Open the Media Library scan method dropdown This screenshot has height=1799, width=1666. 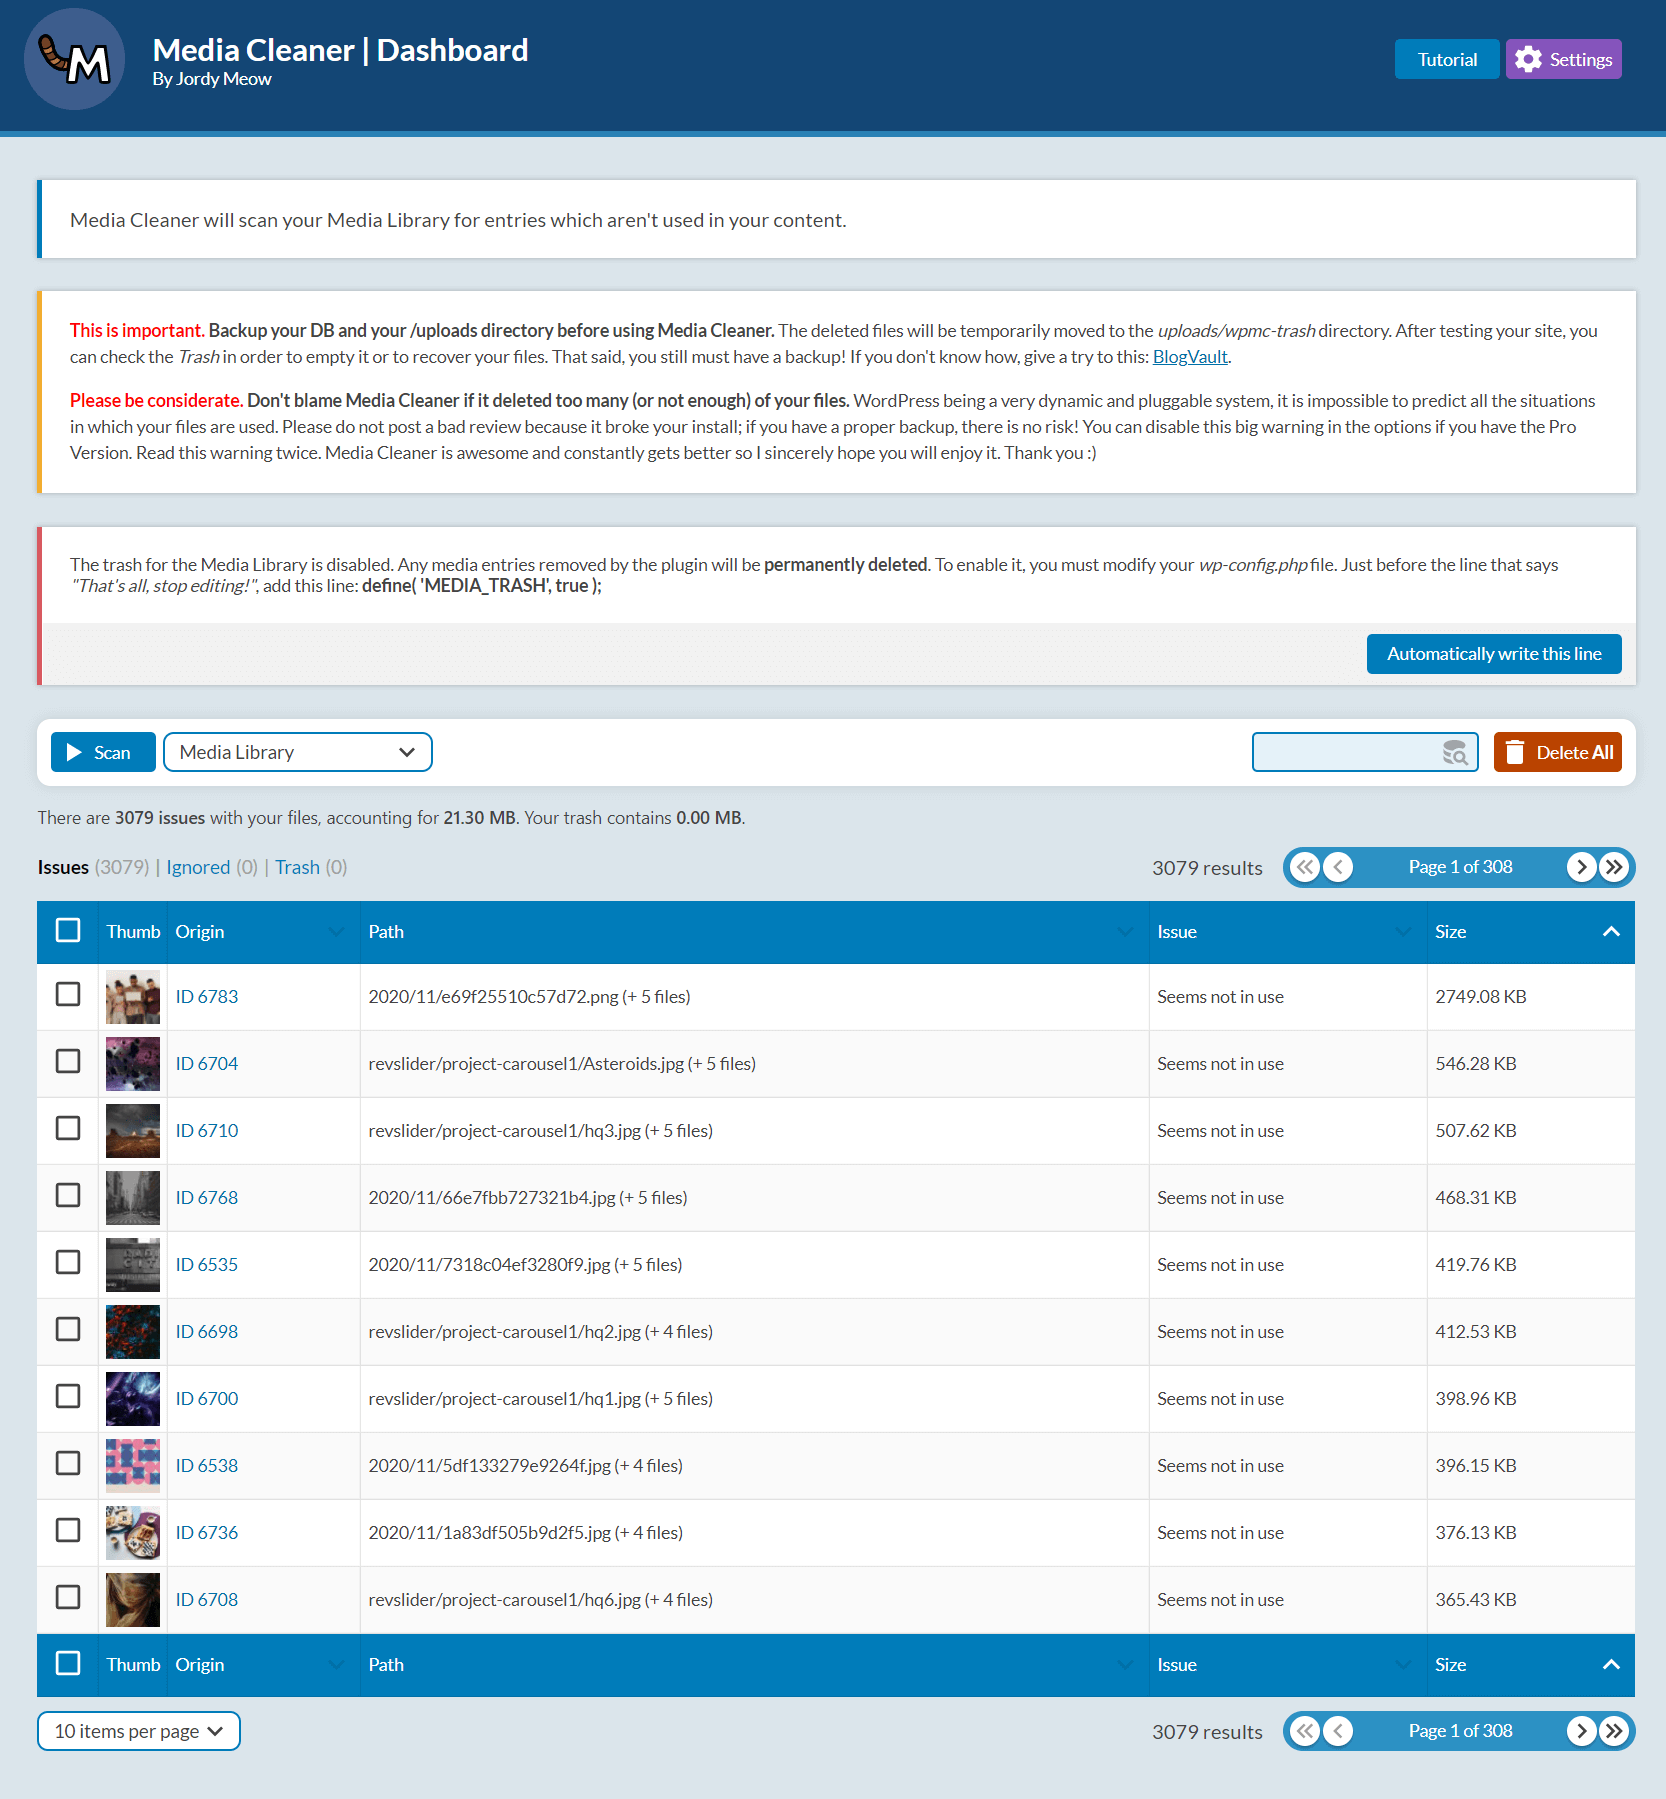click(x=297, y=753)
